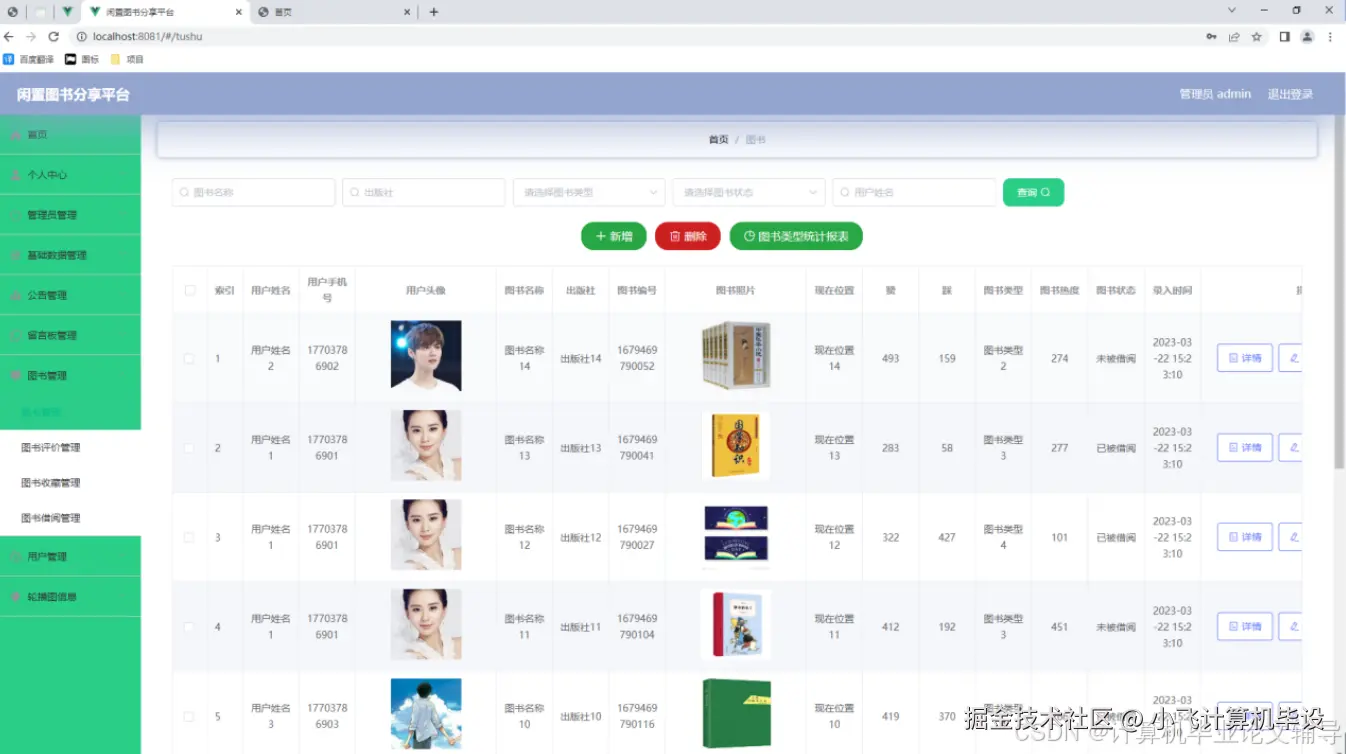
Task: Click the password key icon in address bar
Action: [1211, 36]
